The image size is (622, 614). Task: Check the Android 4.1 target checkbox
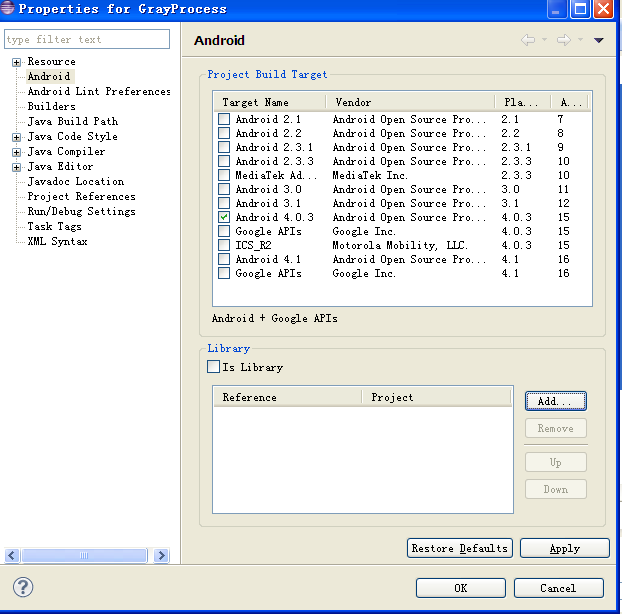[224, 259]
